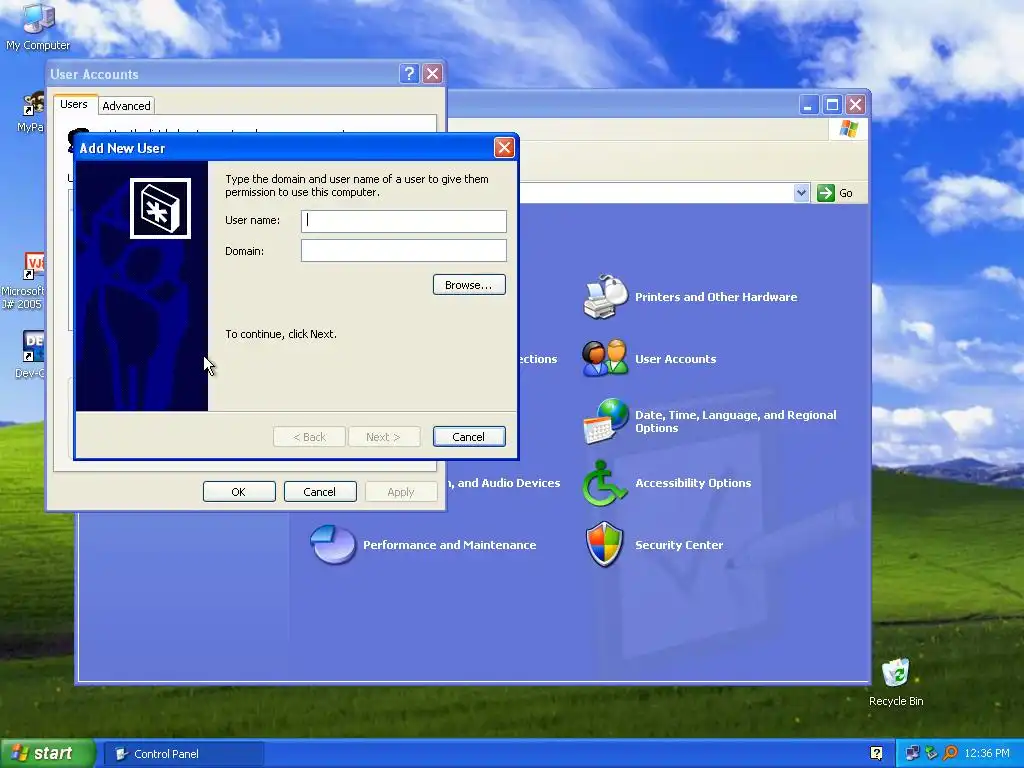Screen dimensions: 1024x768
Task: Click OK in the User Accounts dialog
Action: click(239, 492)
